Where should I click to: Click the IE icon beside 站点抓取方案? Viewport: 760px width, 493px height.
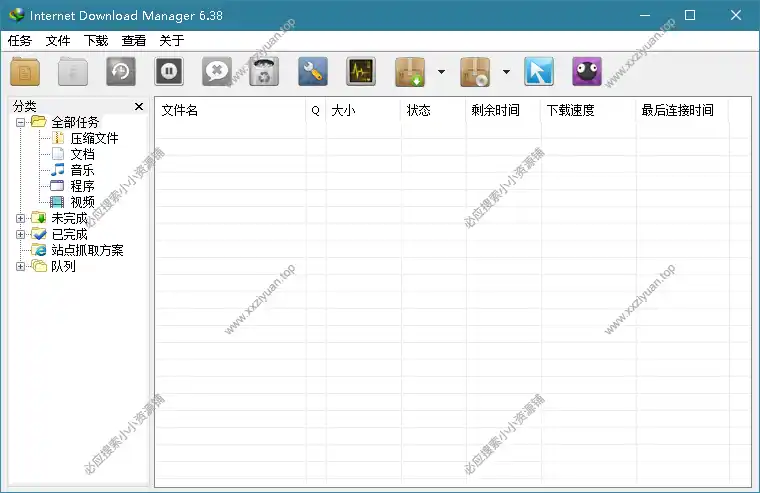(39, 250)
